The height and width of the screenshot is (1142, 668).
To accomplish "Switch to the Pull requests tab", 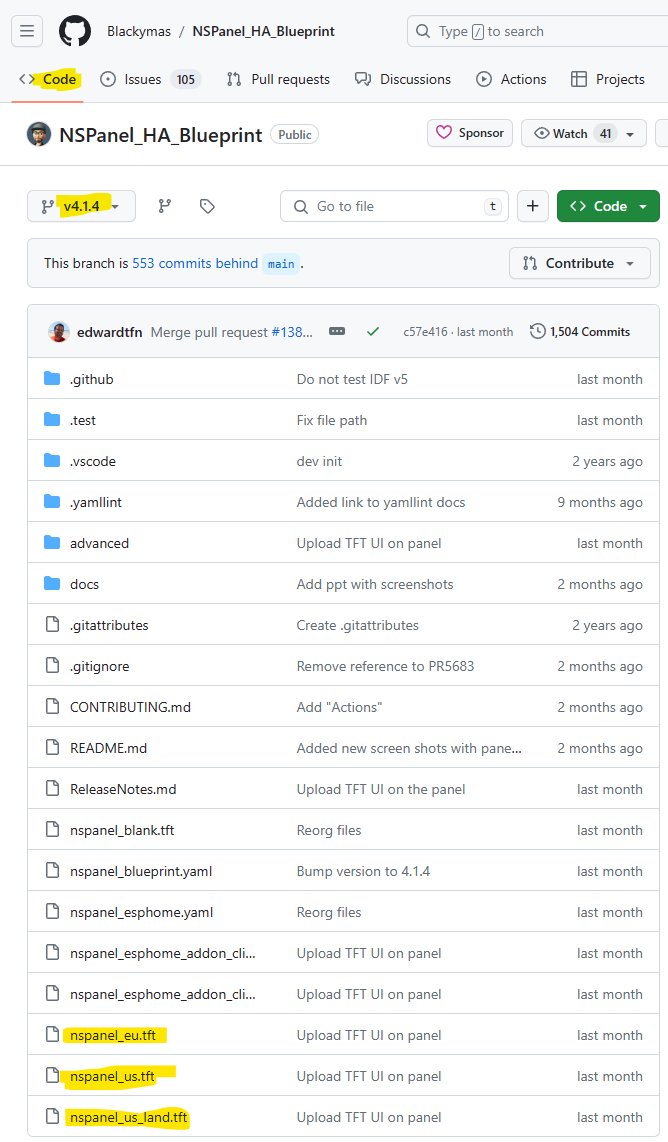I will click(278, 79).
